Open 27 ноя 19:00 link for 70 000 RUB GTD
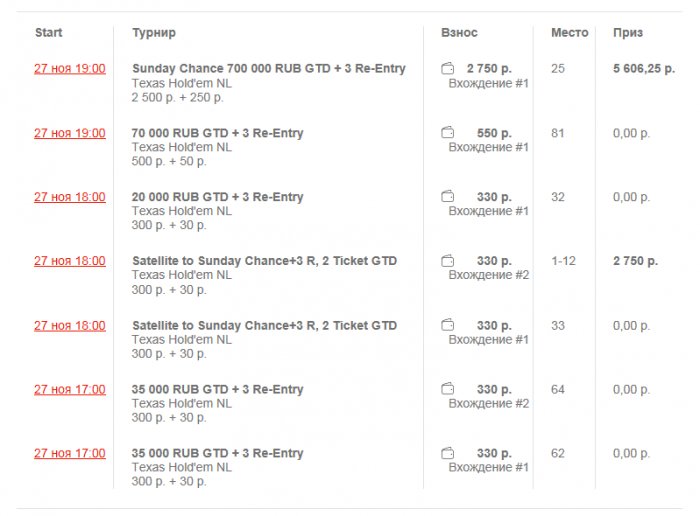This screenshot has width=700, height=516. tap(70, 133)
